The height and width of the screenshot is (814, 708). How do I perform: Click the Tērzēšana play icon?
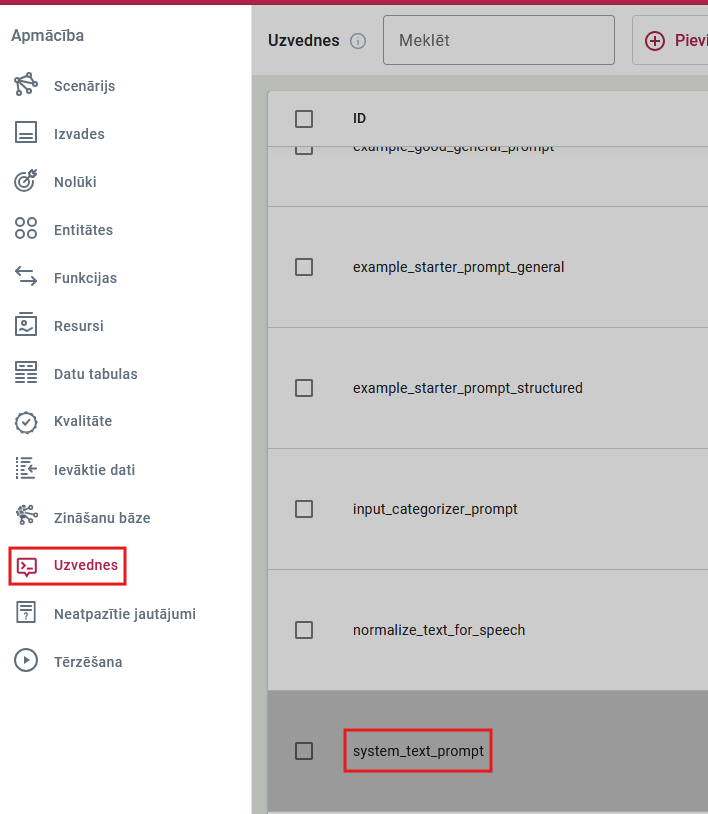(x=26, y=662)
